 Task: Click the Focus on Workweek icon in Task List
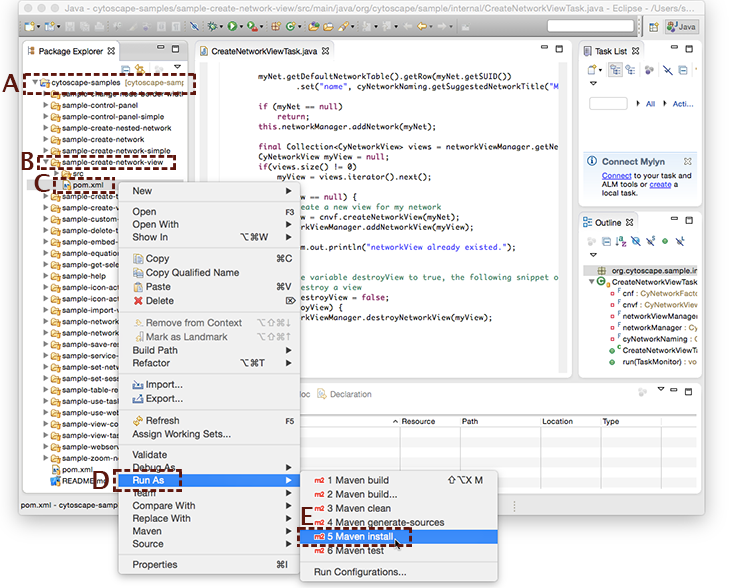[649, 70]
